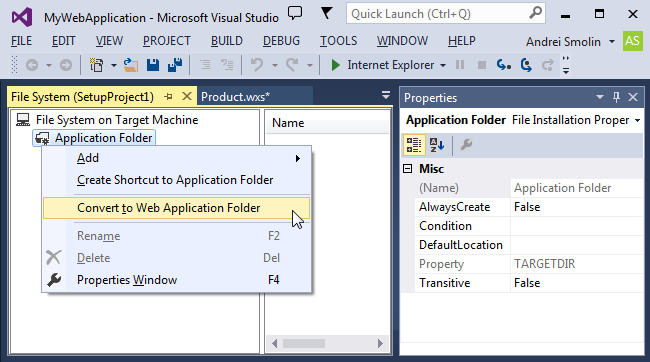Open the EDIT menu
The height and width of the screenshot is (362, 650).
click(x=63, y=41)
